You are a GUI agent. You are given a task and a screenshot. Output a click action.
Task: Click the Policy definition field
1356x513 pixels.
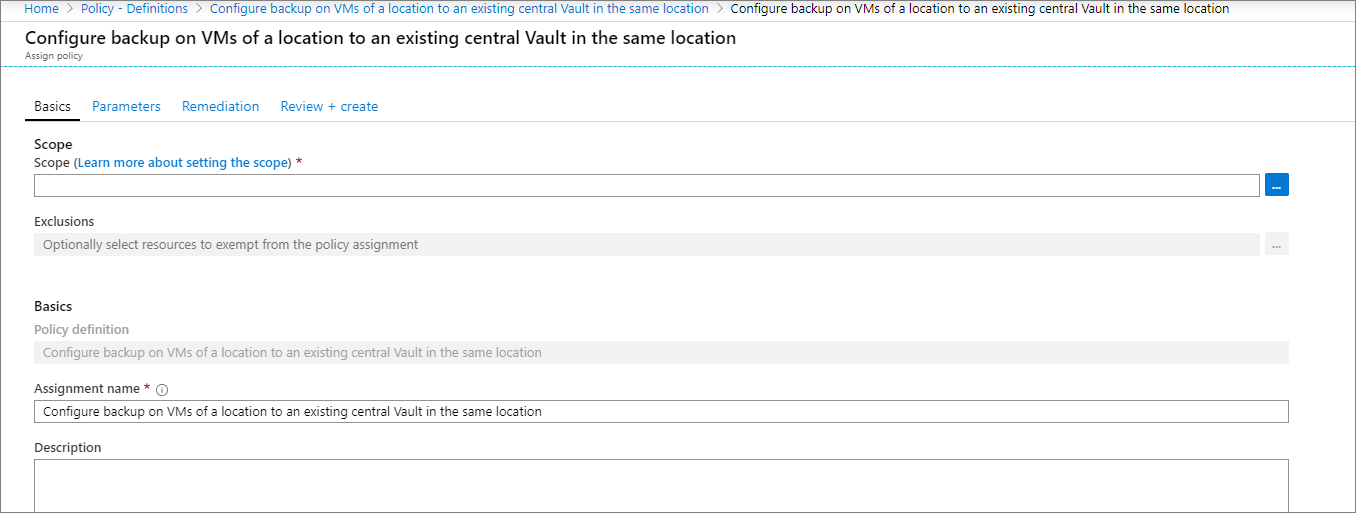pyautogui.click(x=660, y=352)
